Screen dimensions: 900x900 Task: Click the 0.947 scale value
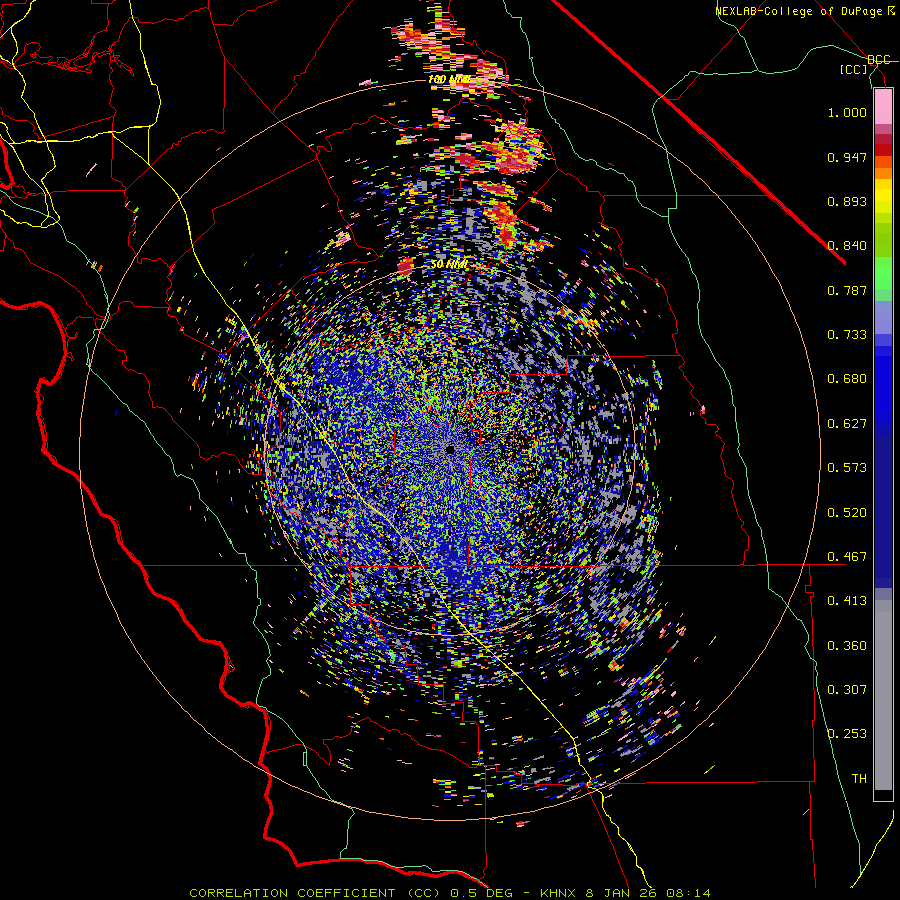coord(847,157)
